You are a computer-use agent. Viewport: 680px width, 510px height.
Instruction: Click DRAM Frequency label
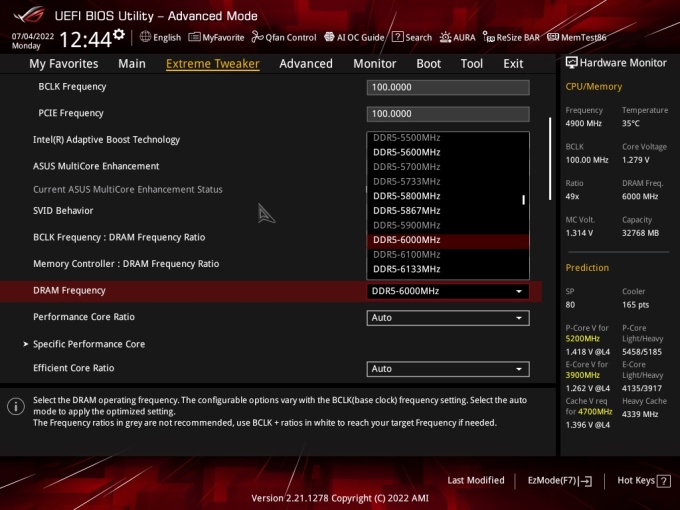pyautogui.click(x=69, y=291)
